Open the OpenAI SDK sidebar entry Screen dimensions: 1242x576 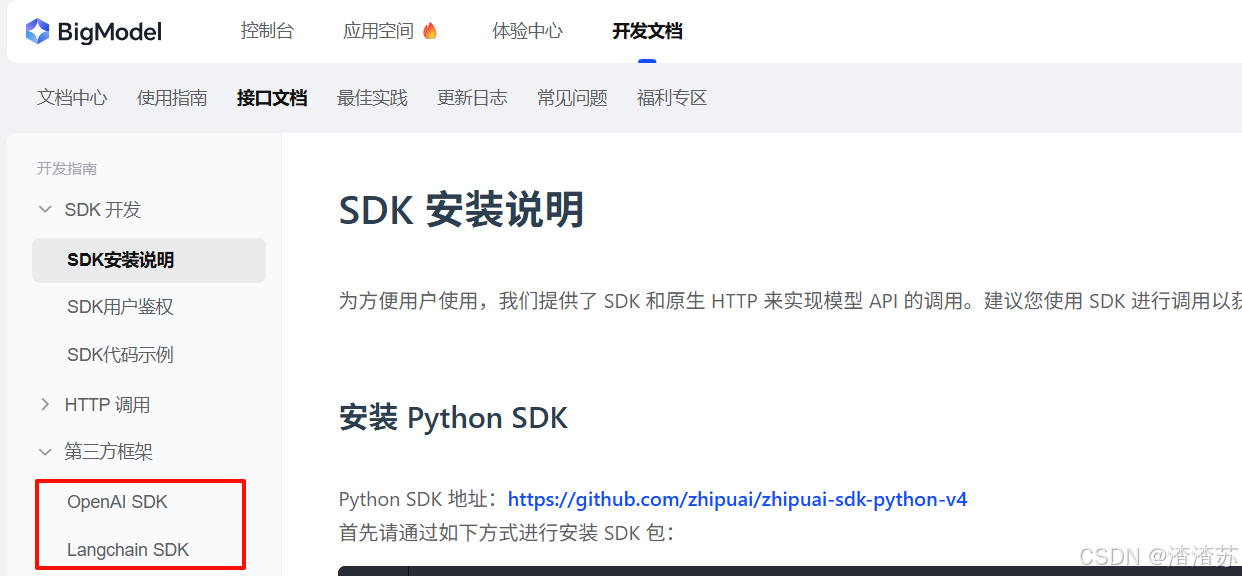click(117, 502)
